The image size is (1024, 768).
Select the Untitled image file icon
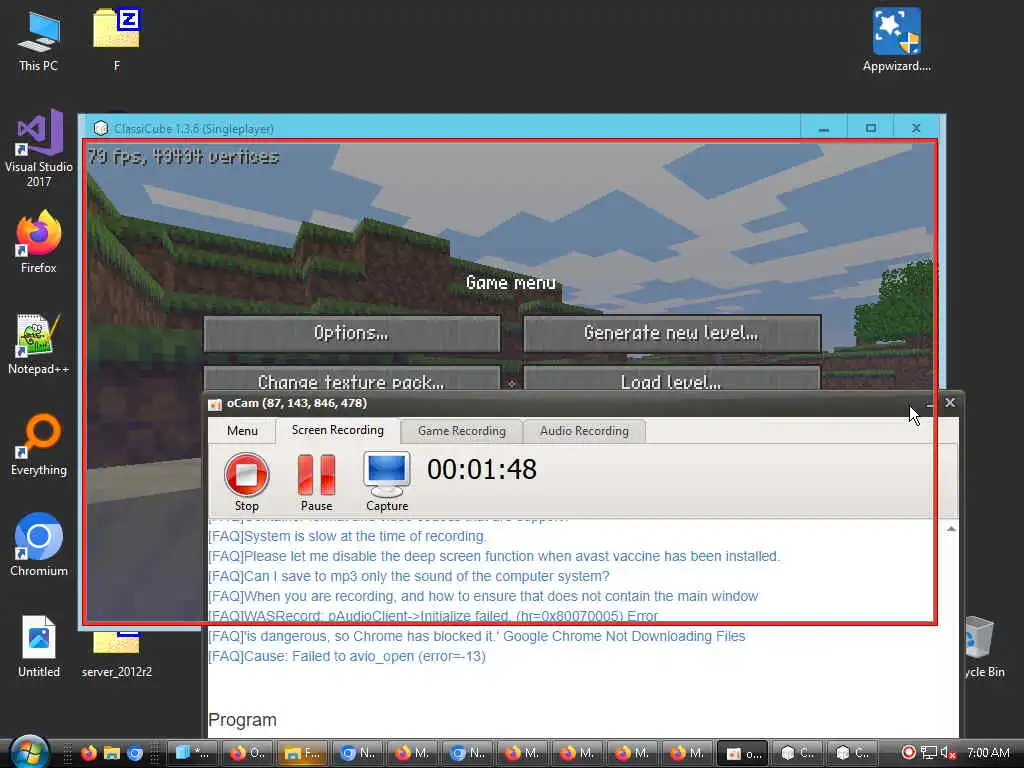pos(39,647)
